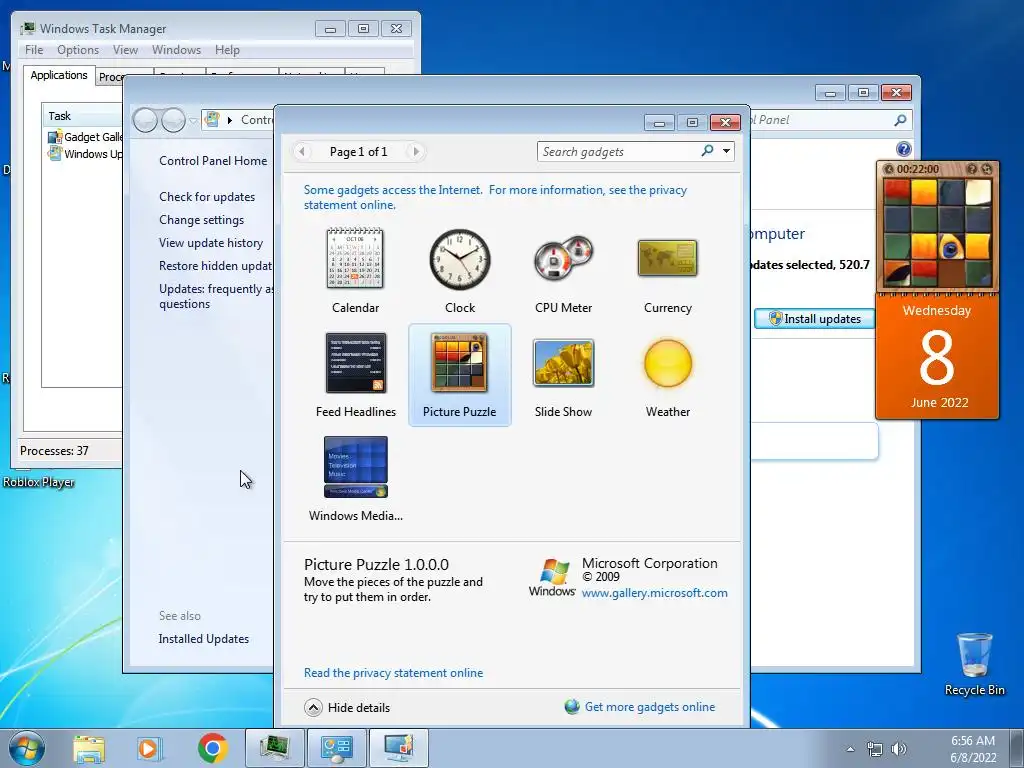Select the Slide Show gadget
The image size is (1024, 768).
[564, 375]
